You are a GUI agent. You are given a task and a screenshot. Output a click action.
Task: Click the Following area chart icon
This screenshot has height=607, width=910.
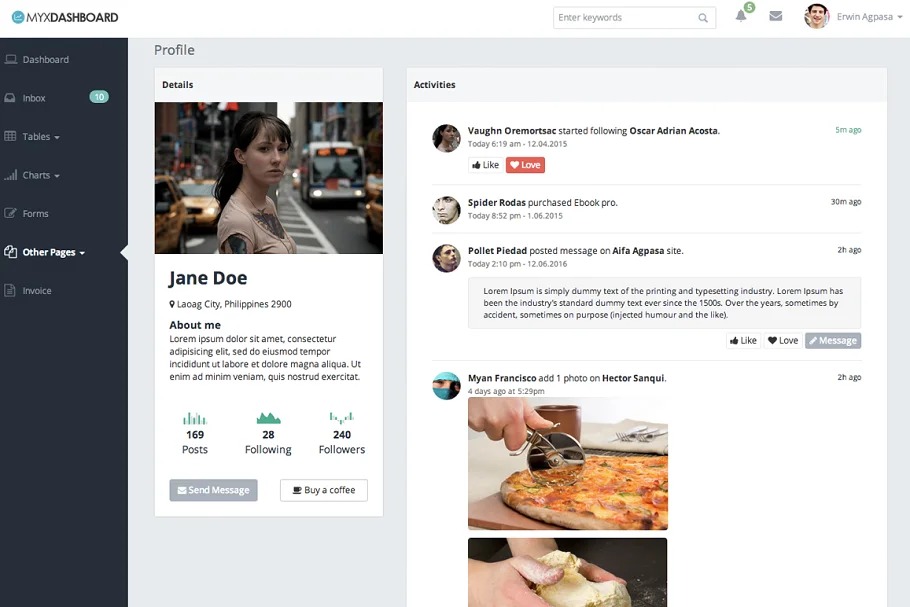pyautogui.click(x=268, y=418)
